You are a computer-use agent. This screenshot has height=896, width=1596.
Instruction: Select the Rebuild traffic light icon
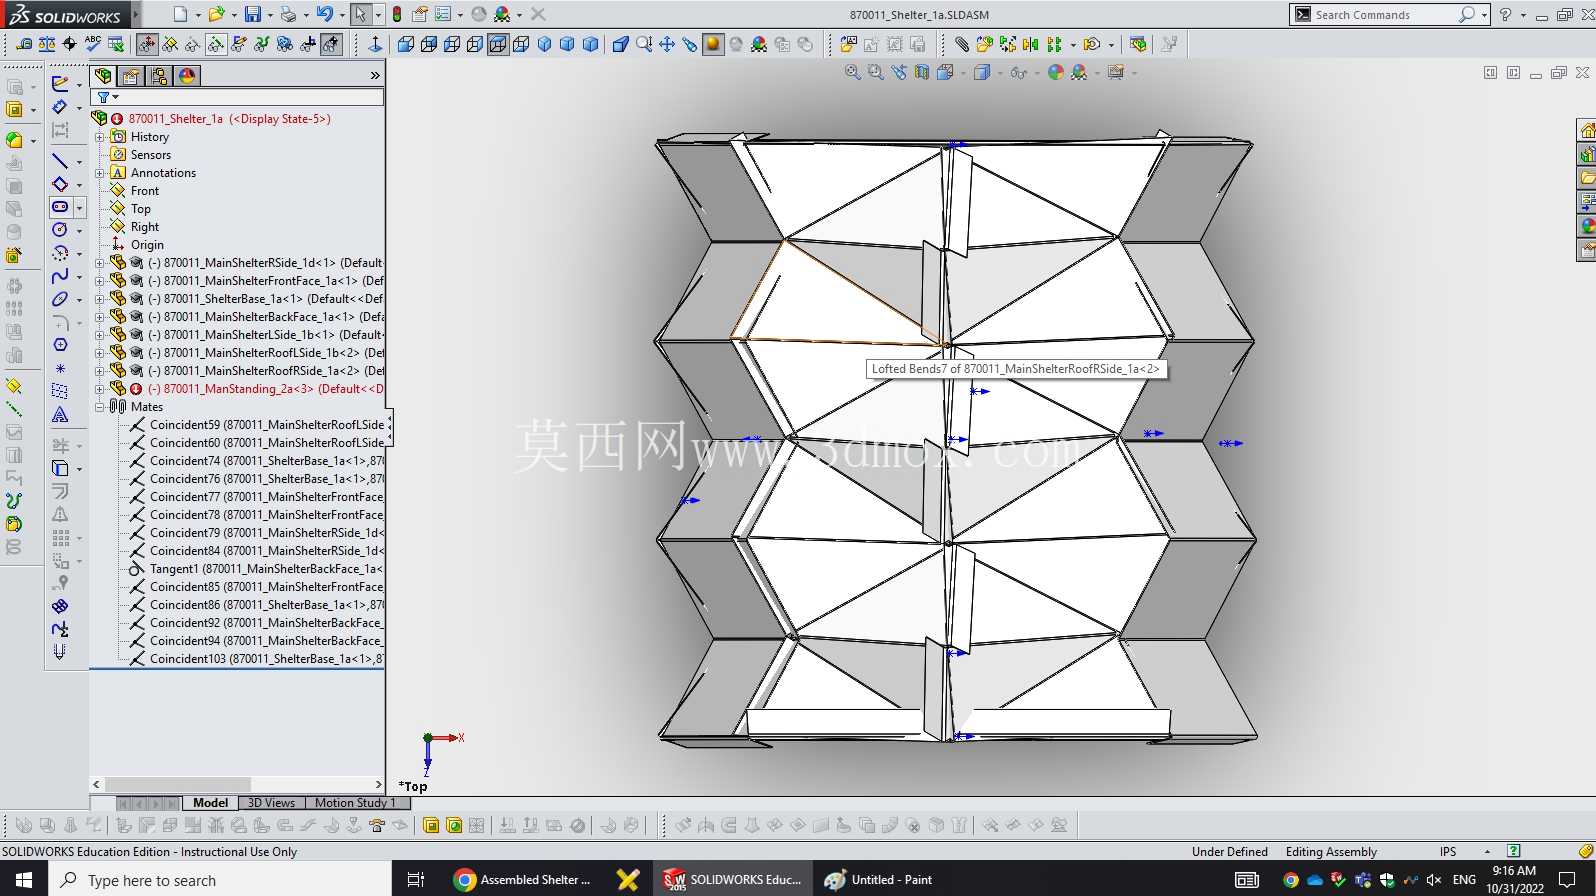pyautogui.click(x=397, y=14)
